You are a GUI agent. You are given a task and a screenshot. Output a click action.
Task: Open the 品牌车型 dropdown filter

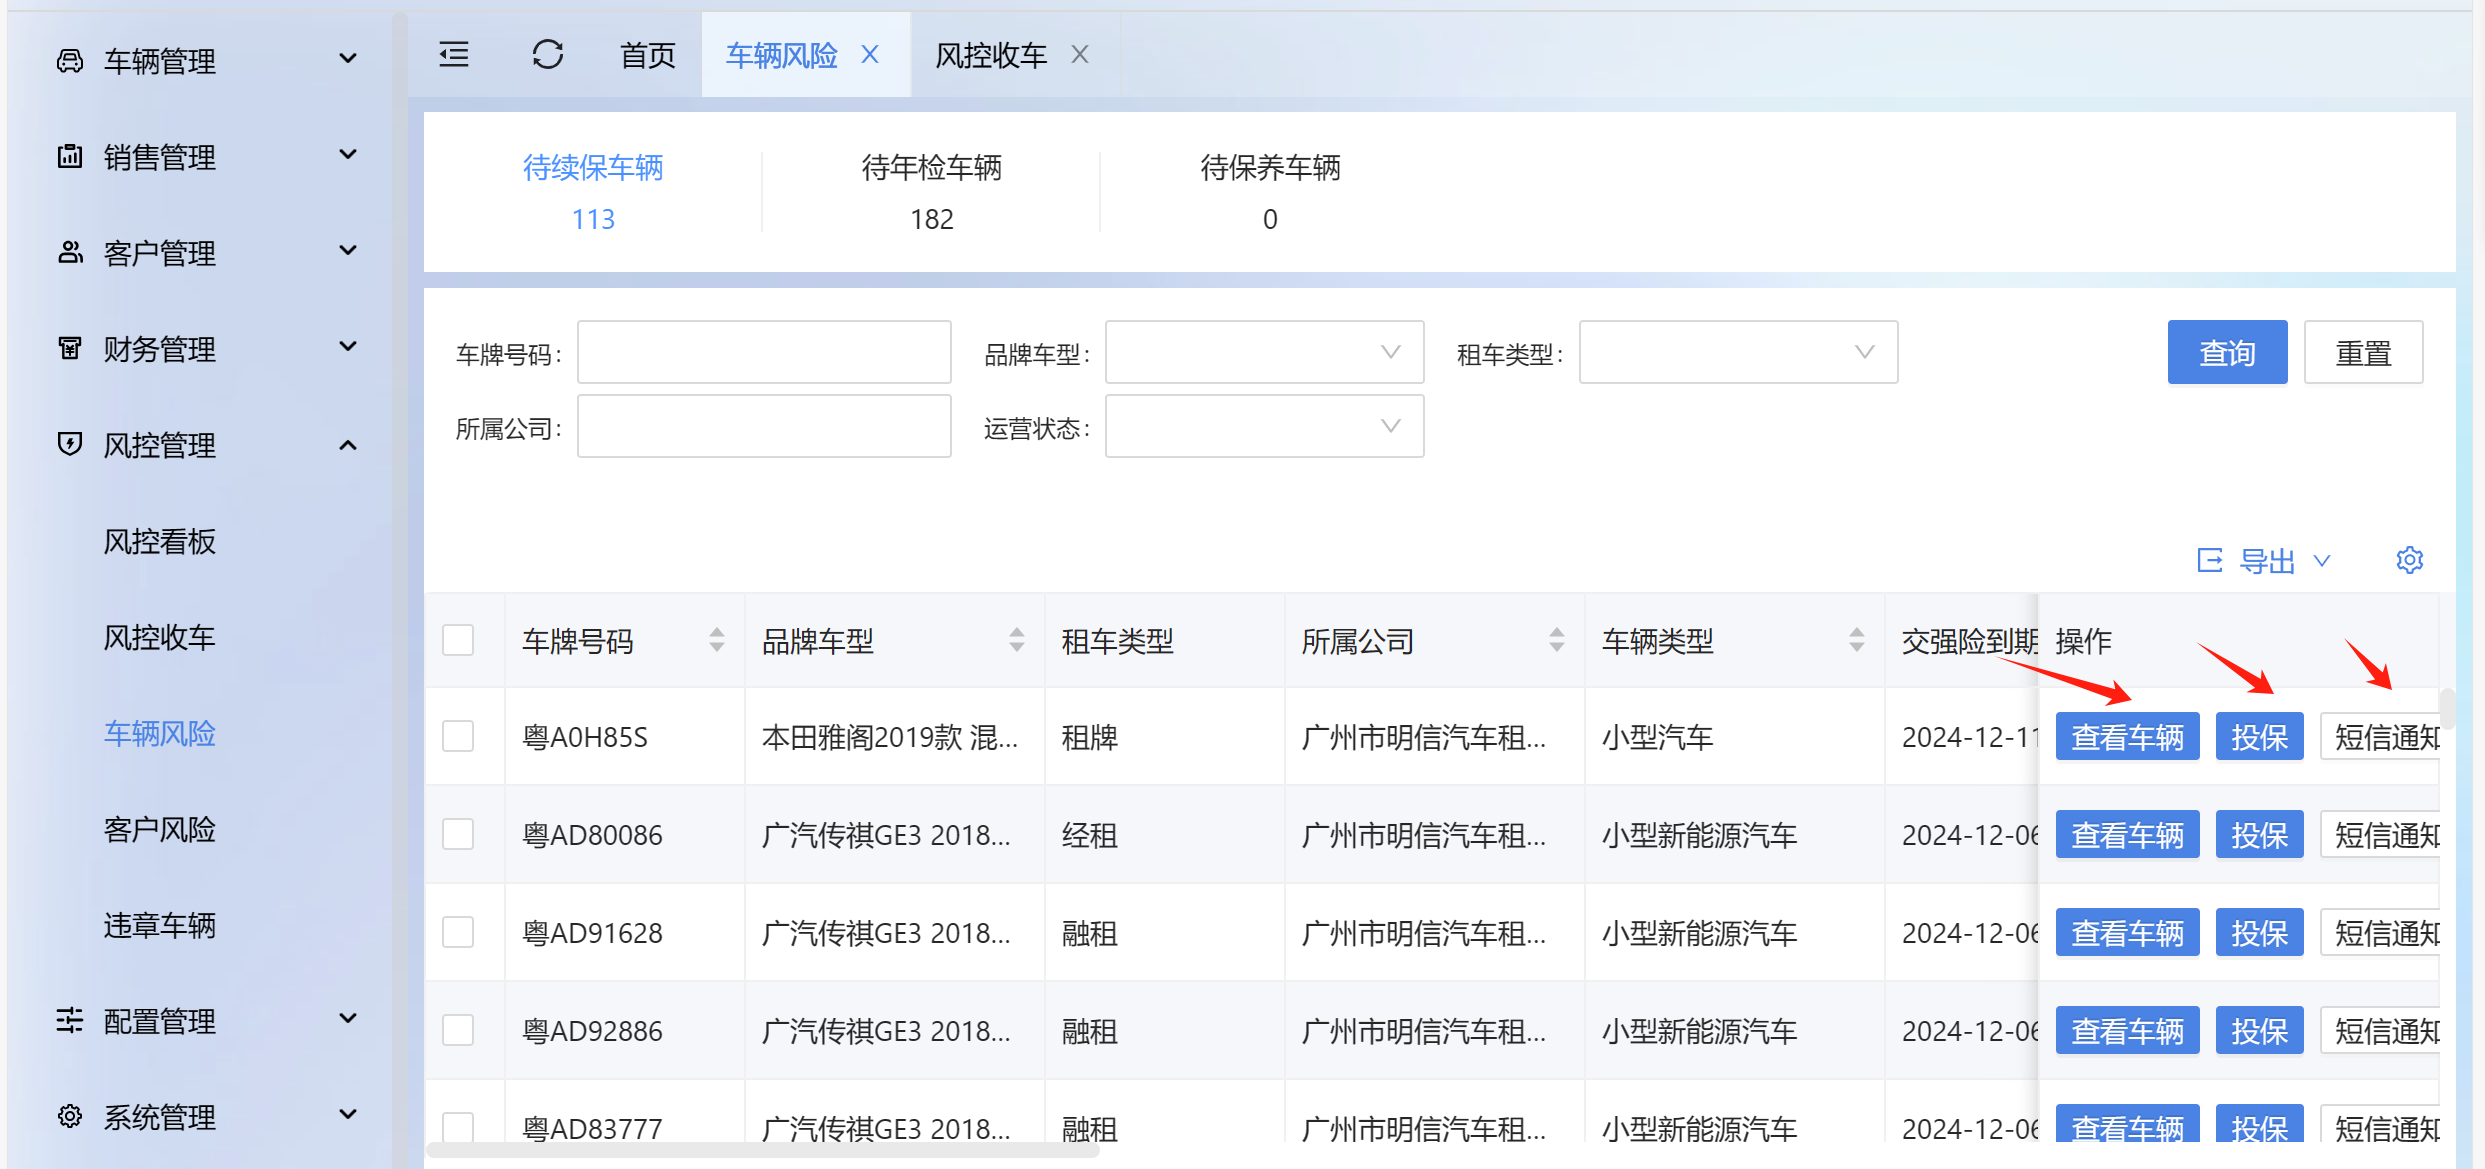click(x=1264, y=352)
